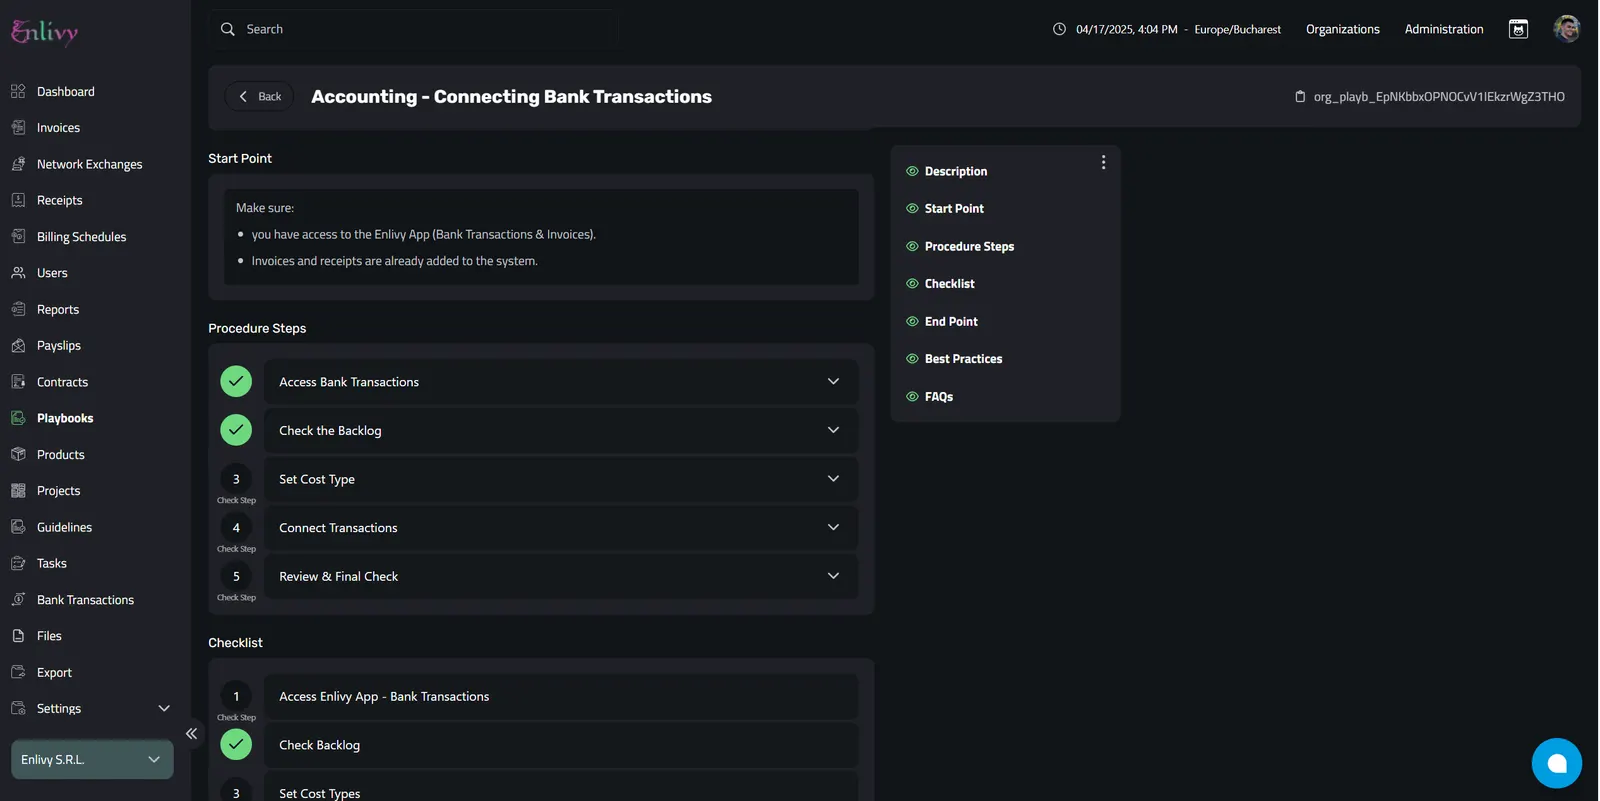Click the Receipts sidebar icon
The image size is (1600, 801).
18,200
